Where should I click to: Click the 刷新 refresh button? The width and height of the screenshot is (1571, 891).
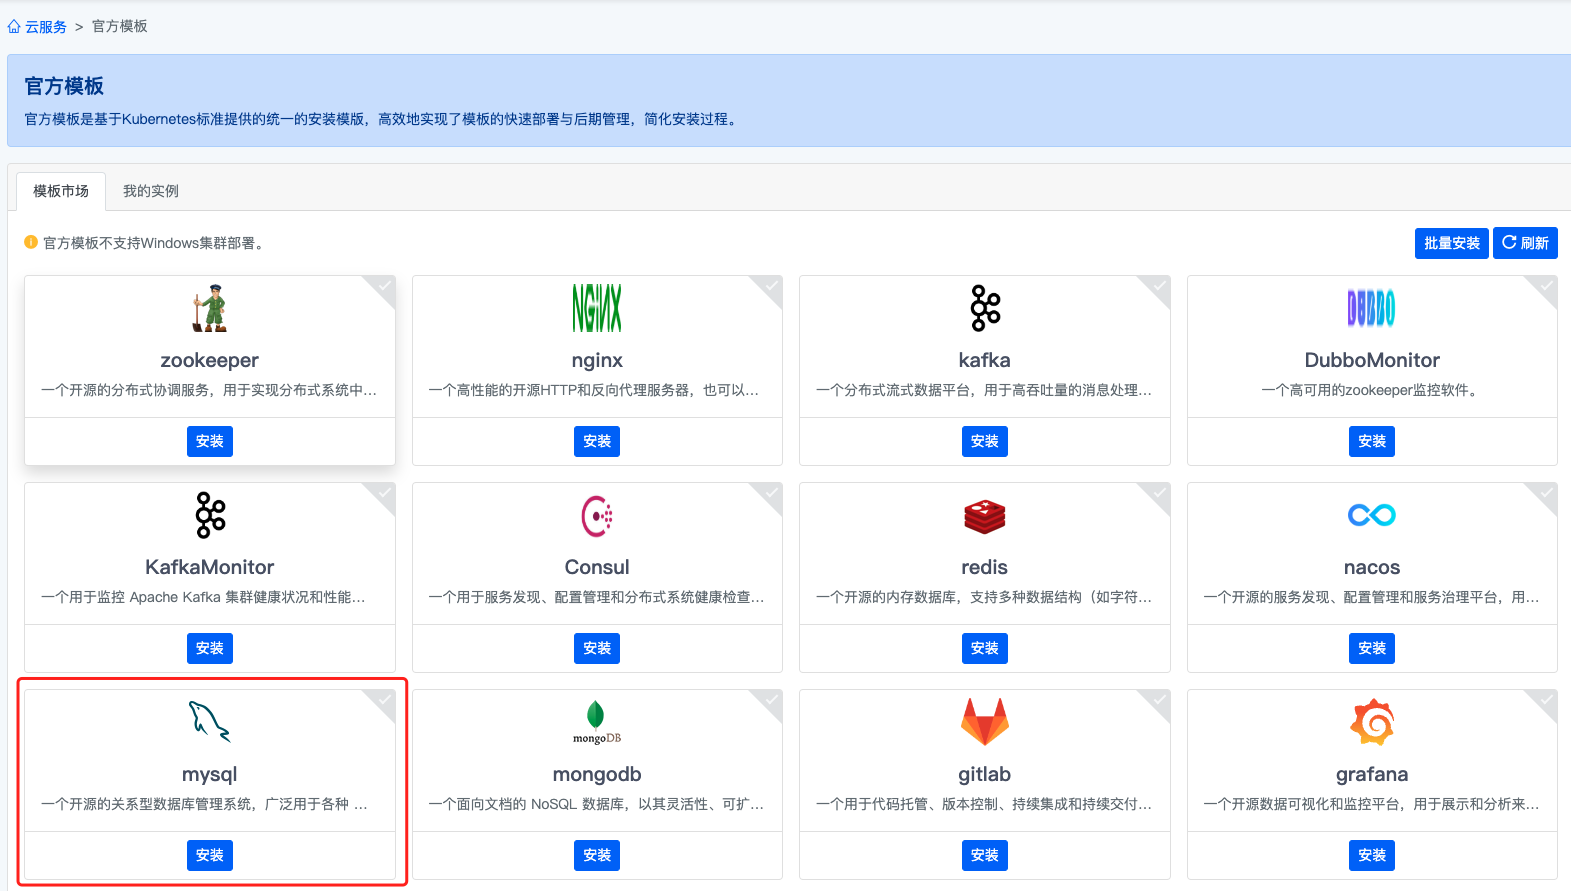click(x=1525, y=243)
